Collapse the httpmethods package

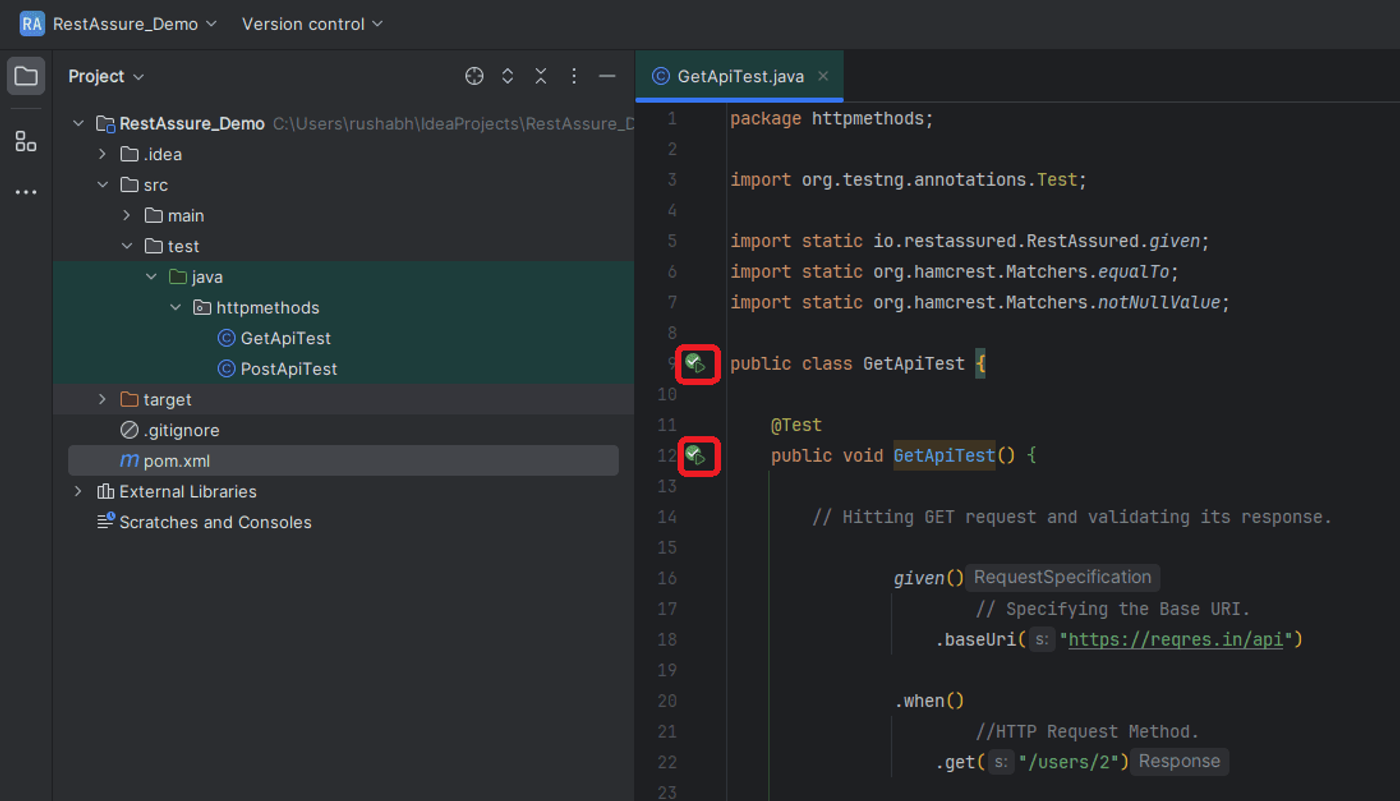click(x=176, y=308)
